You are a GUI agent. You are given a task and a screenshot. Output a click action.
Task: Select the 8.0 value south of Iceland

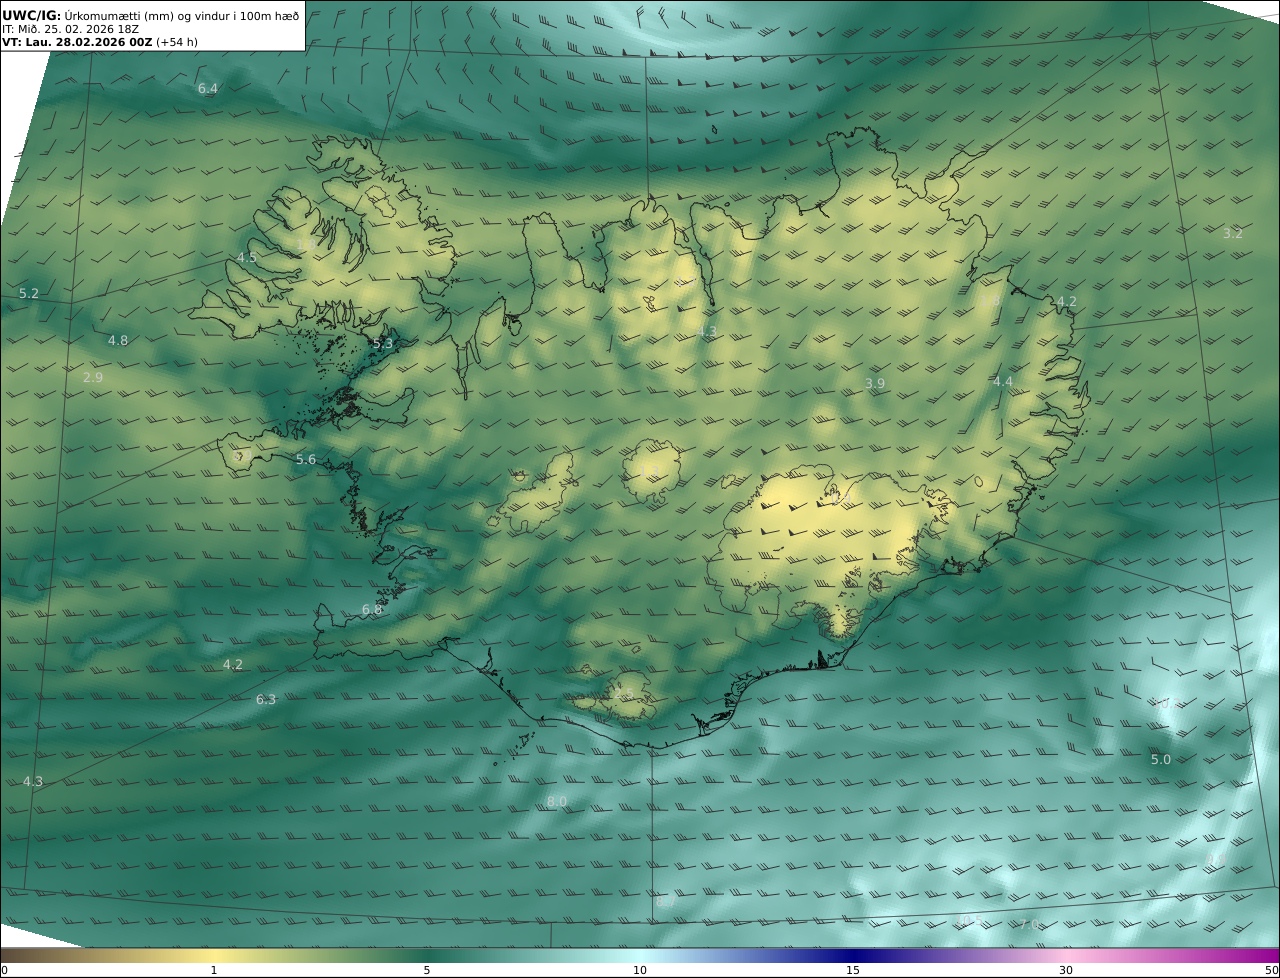(557, 802)
